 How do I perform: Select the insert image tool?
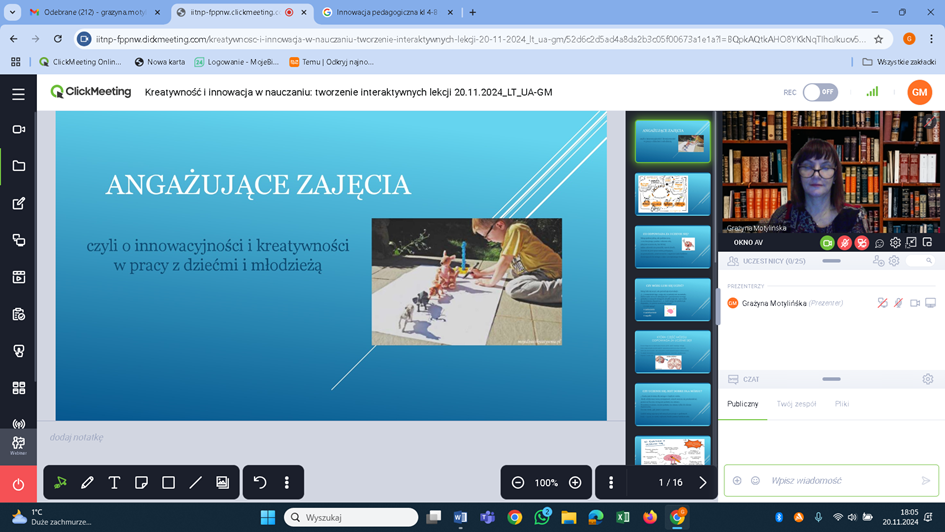222,483
